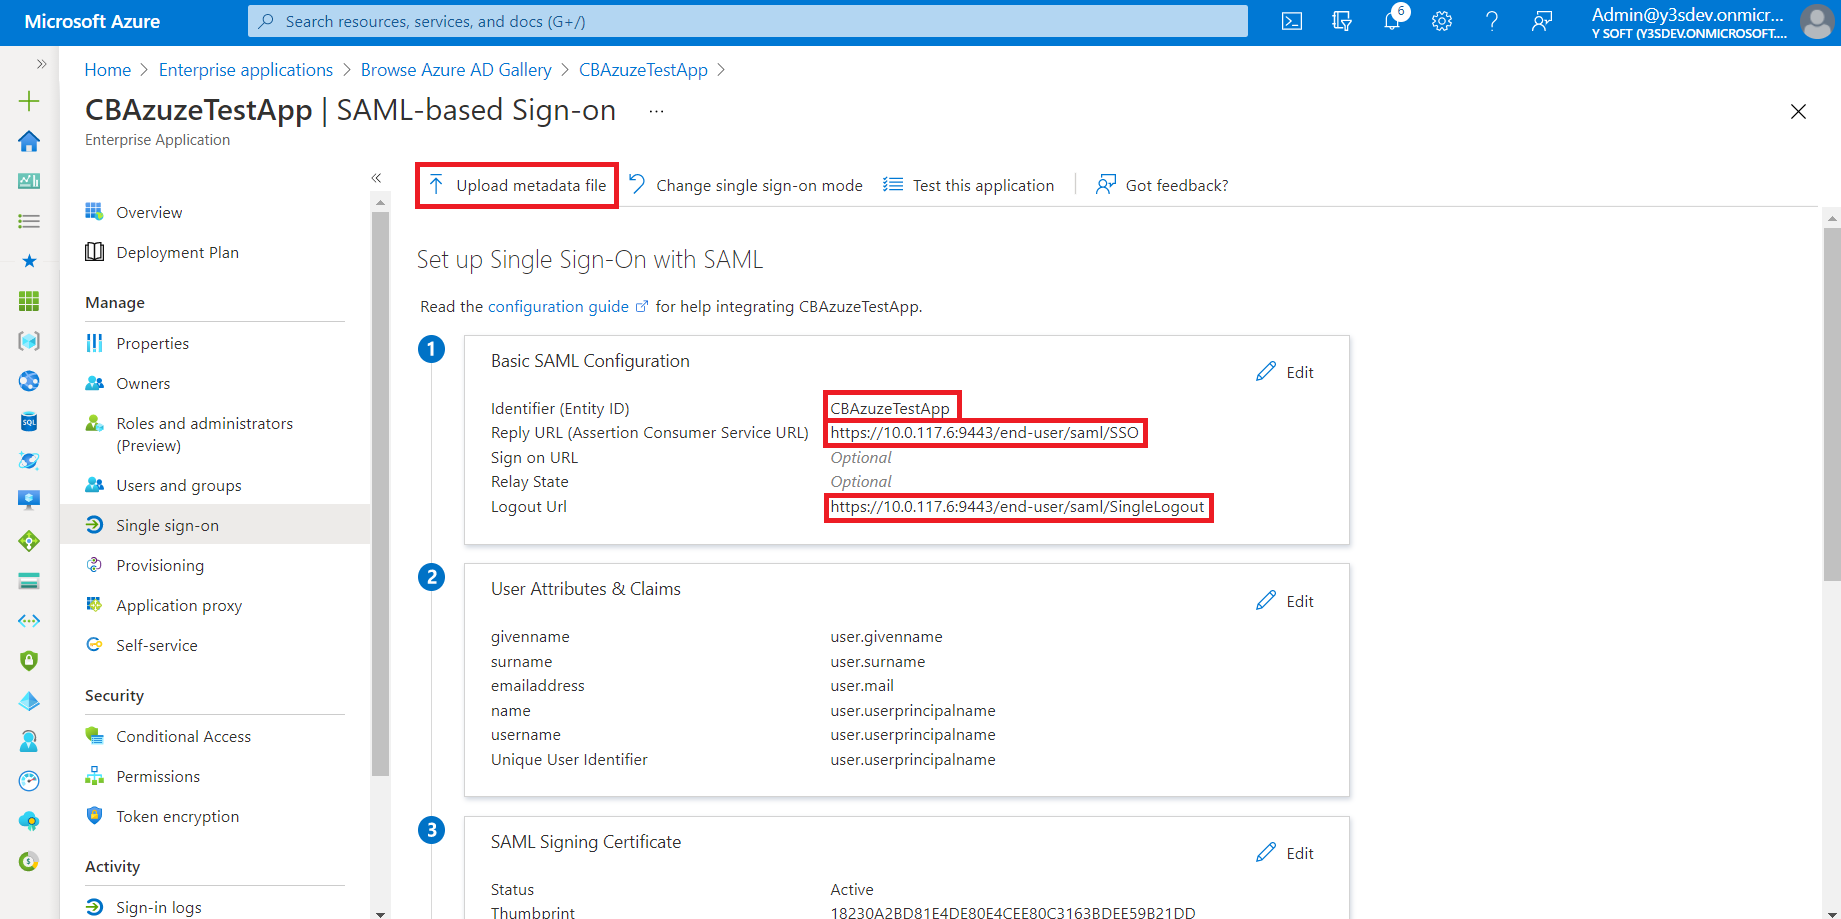Open the configuration guide link
The image size is (1841, 919).
pyautogui.click(x=558, y=306)
